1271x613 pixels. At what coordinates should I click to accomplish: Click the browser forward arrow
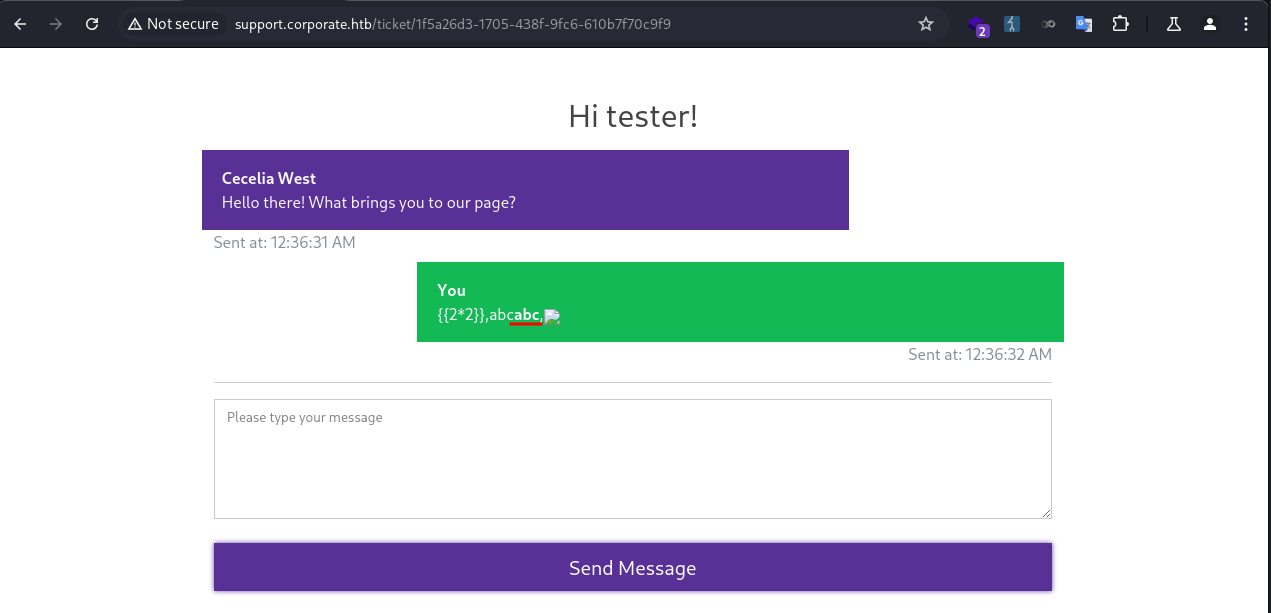pyautogui.click(x=56, y=24)
